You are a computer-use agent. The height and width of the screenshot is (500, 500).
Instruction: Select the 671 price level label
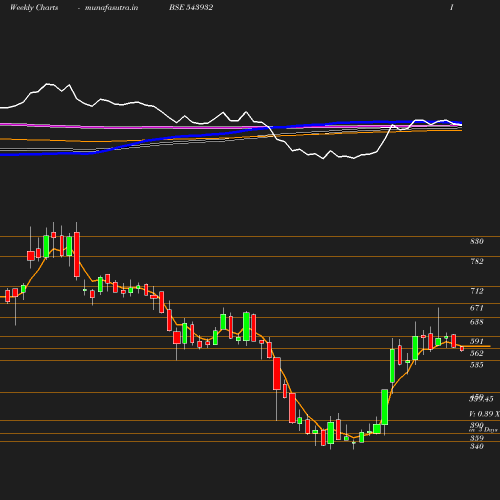coord(477,308)
